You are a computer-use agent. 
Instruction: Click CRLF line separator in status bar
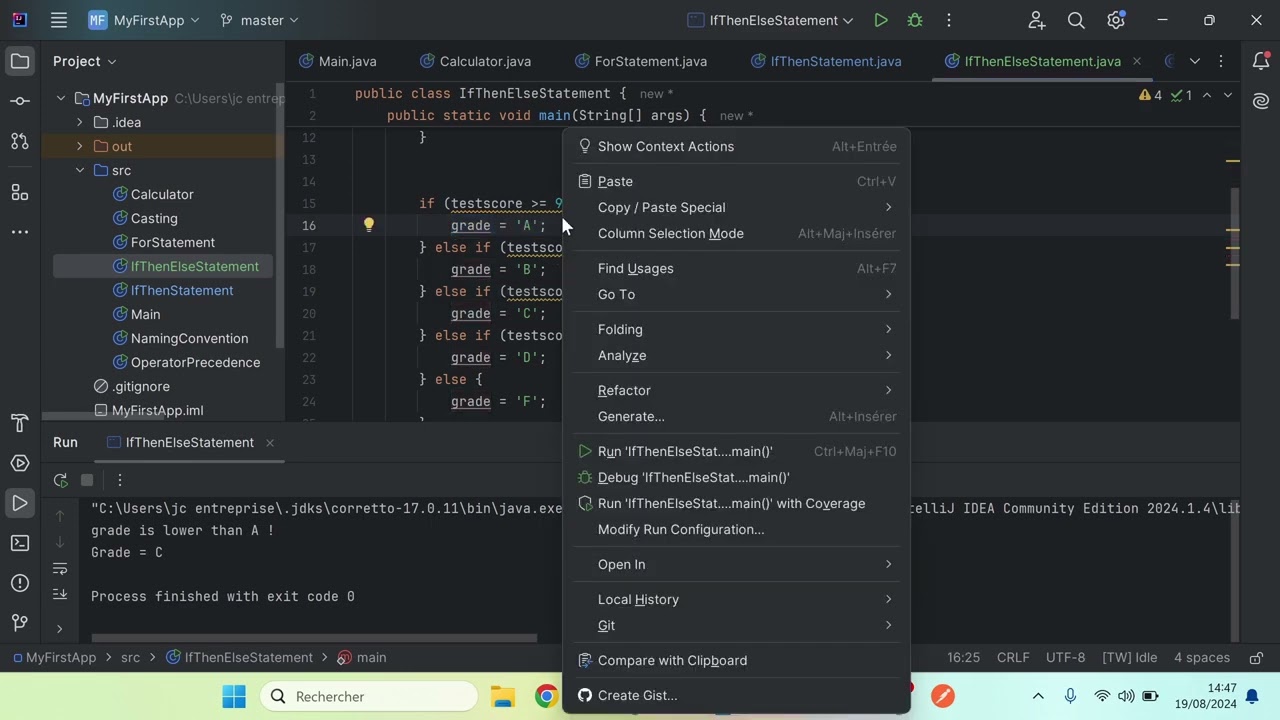click(x=1013, y=657)
